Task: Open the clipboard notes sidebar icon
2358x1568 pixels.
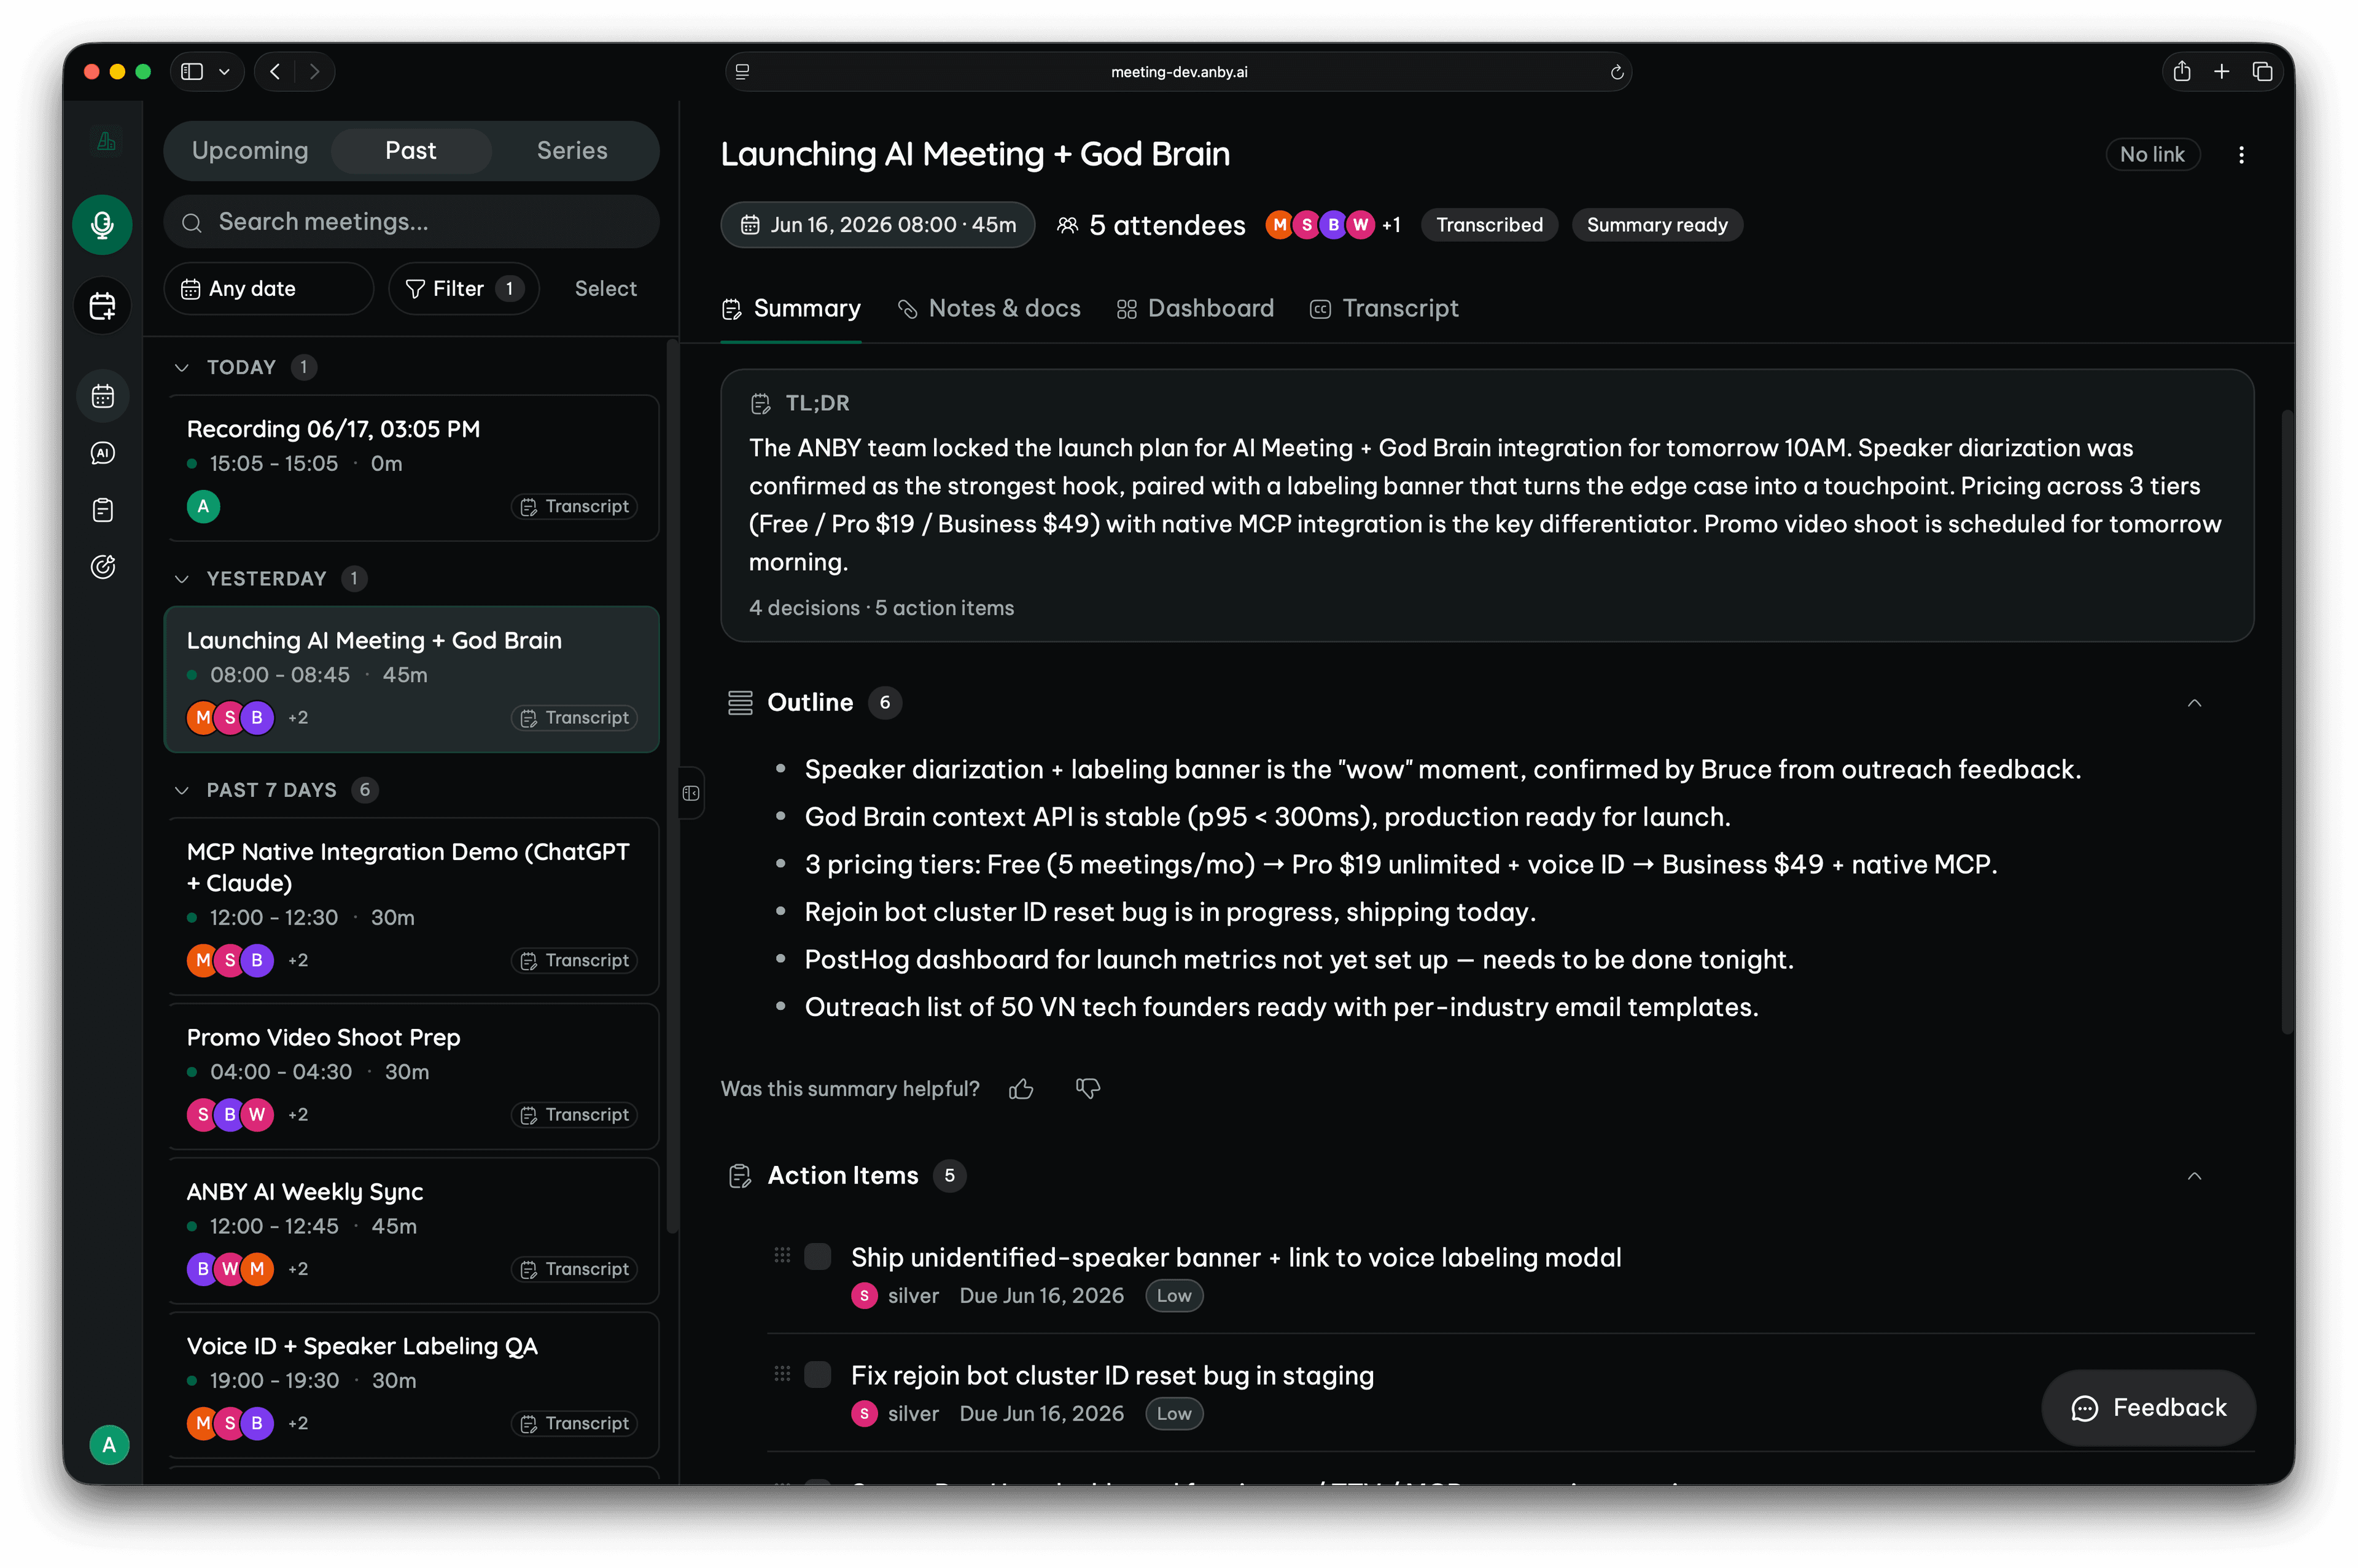Action: click(x=102, y=510)
